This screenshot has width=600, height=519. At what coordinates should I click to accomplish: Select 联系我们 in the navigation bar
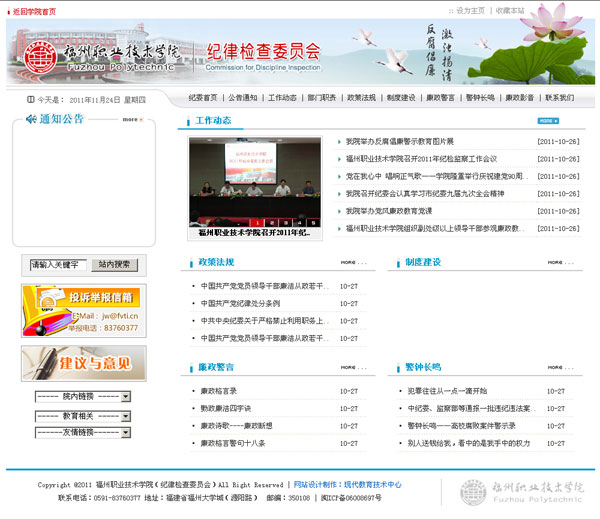(559, 98)
